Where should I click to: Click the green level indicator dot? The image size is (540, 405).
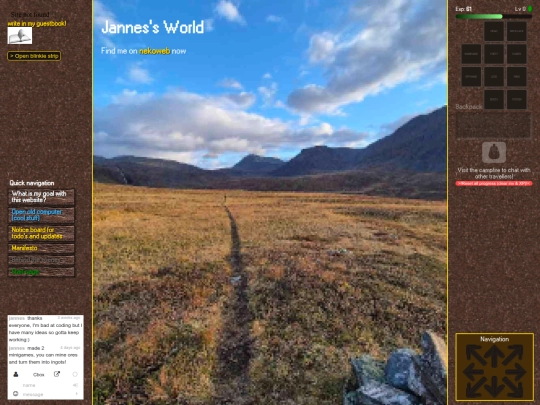530,9
